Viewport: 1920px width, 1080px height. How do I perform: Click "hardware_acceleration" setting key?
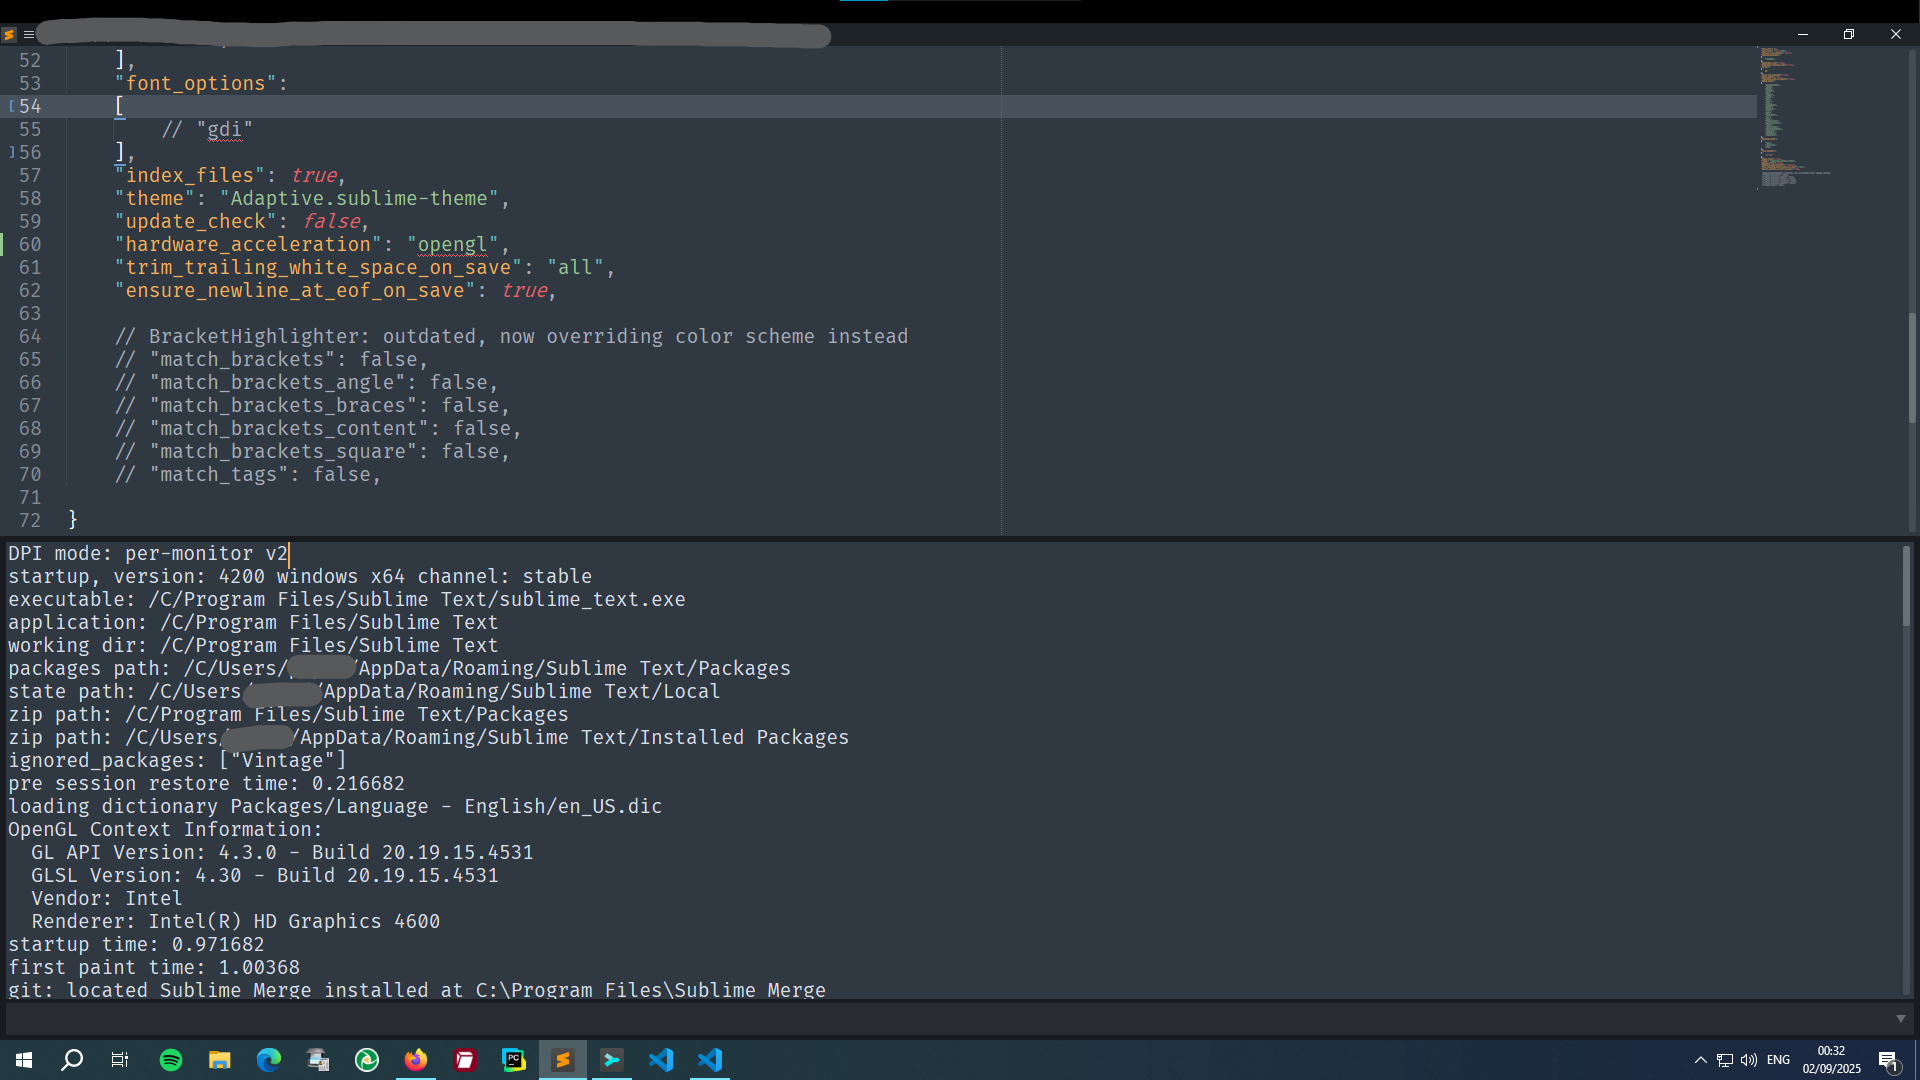248,245
